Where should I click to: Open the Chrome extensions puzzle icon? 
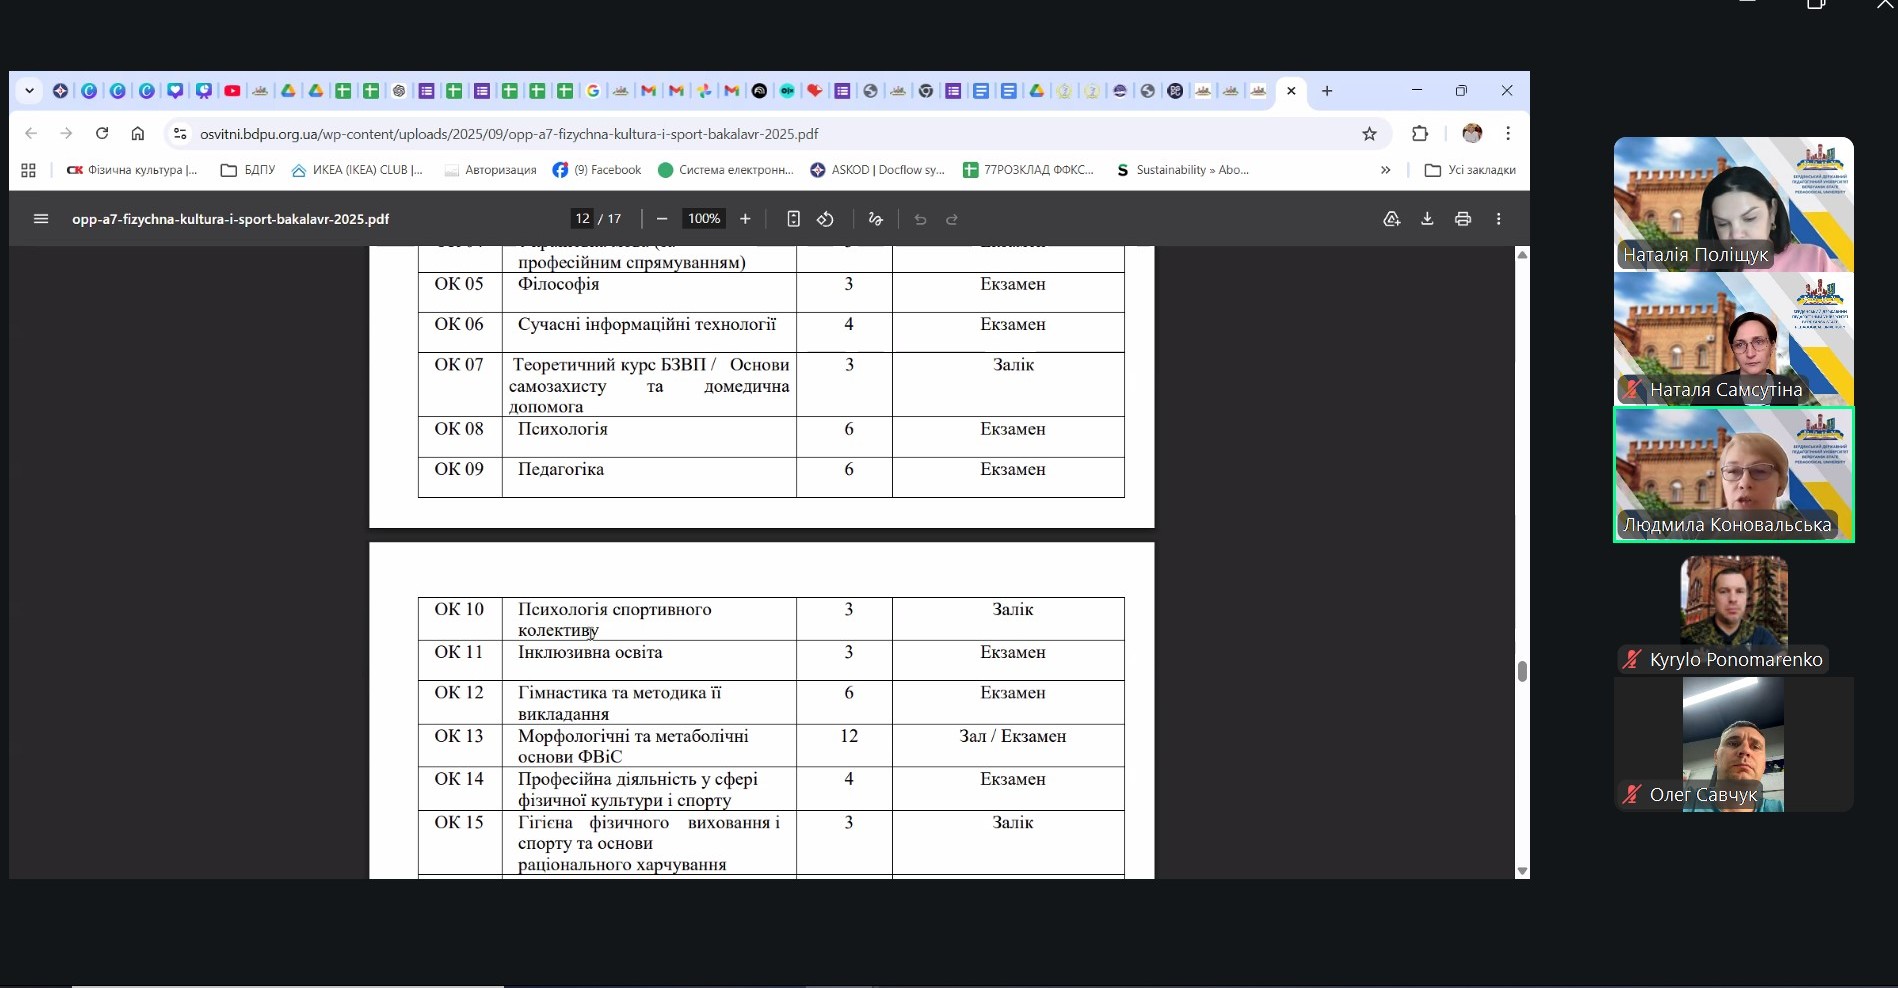click(x=1419, y=134)
